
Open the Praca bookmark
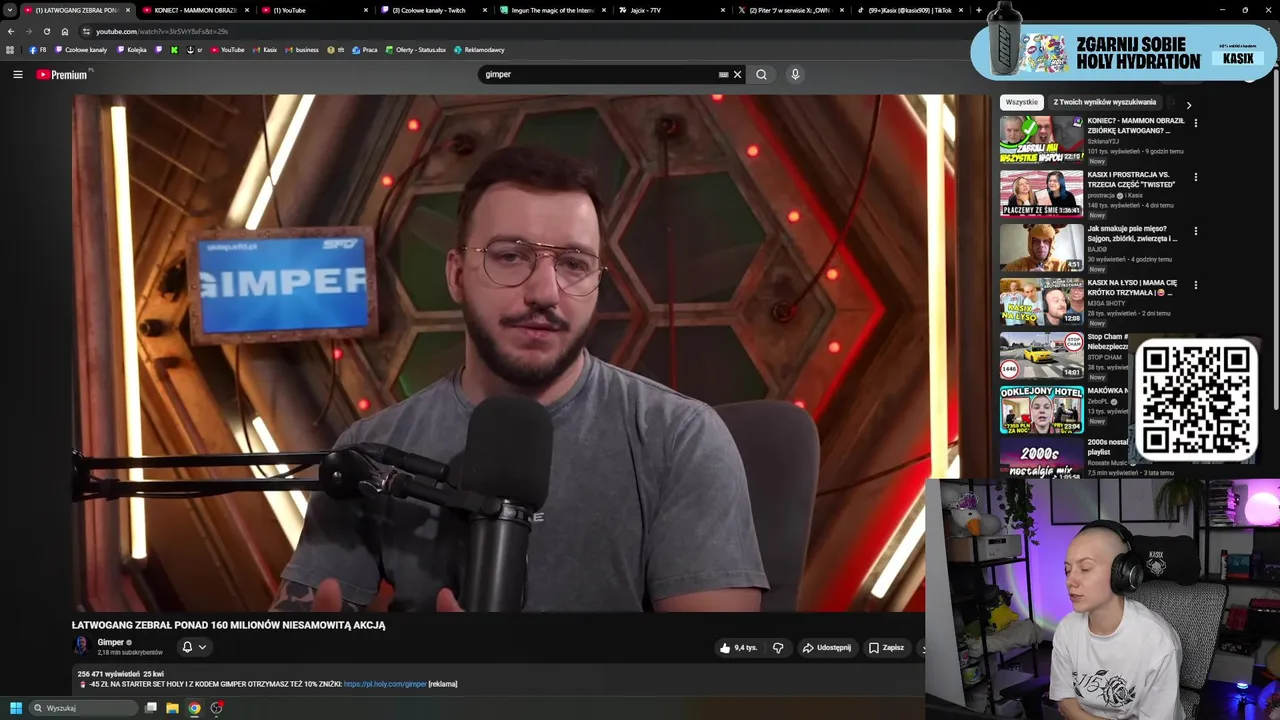(365, 49)
